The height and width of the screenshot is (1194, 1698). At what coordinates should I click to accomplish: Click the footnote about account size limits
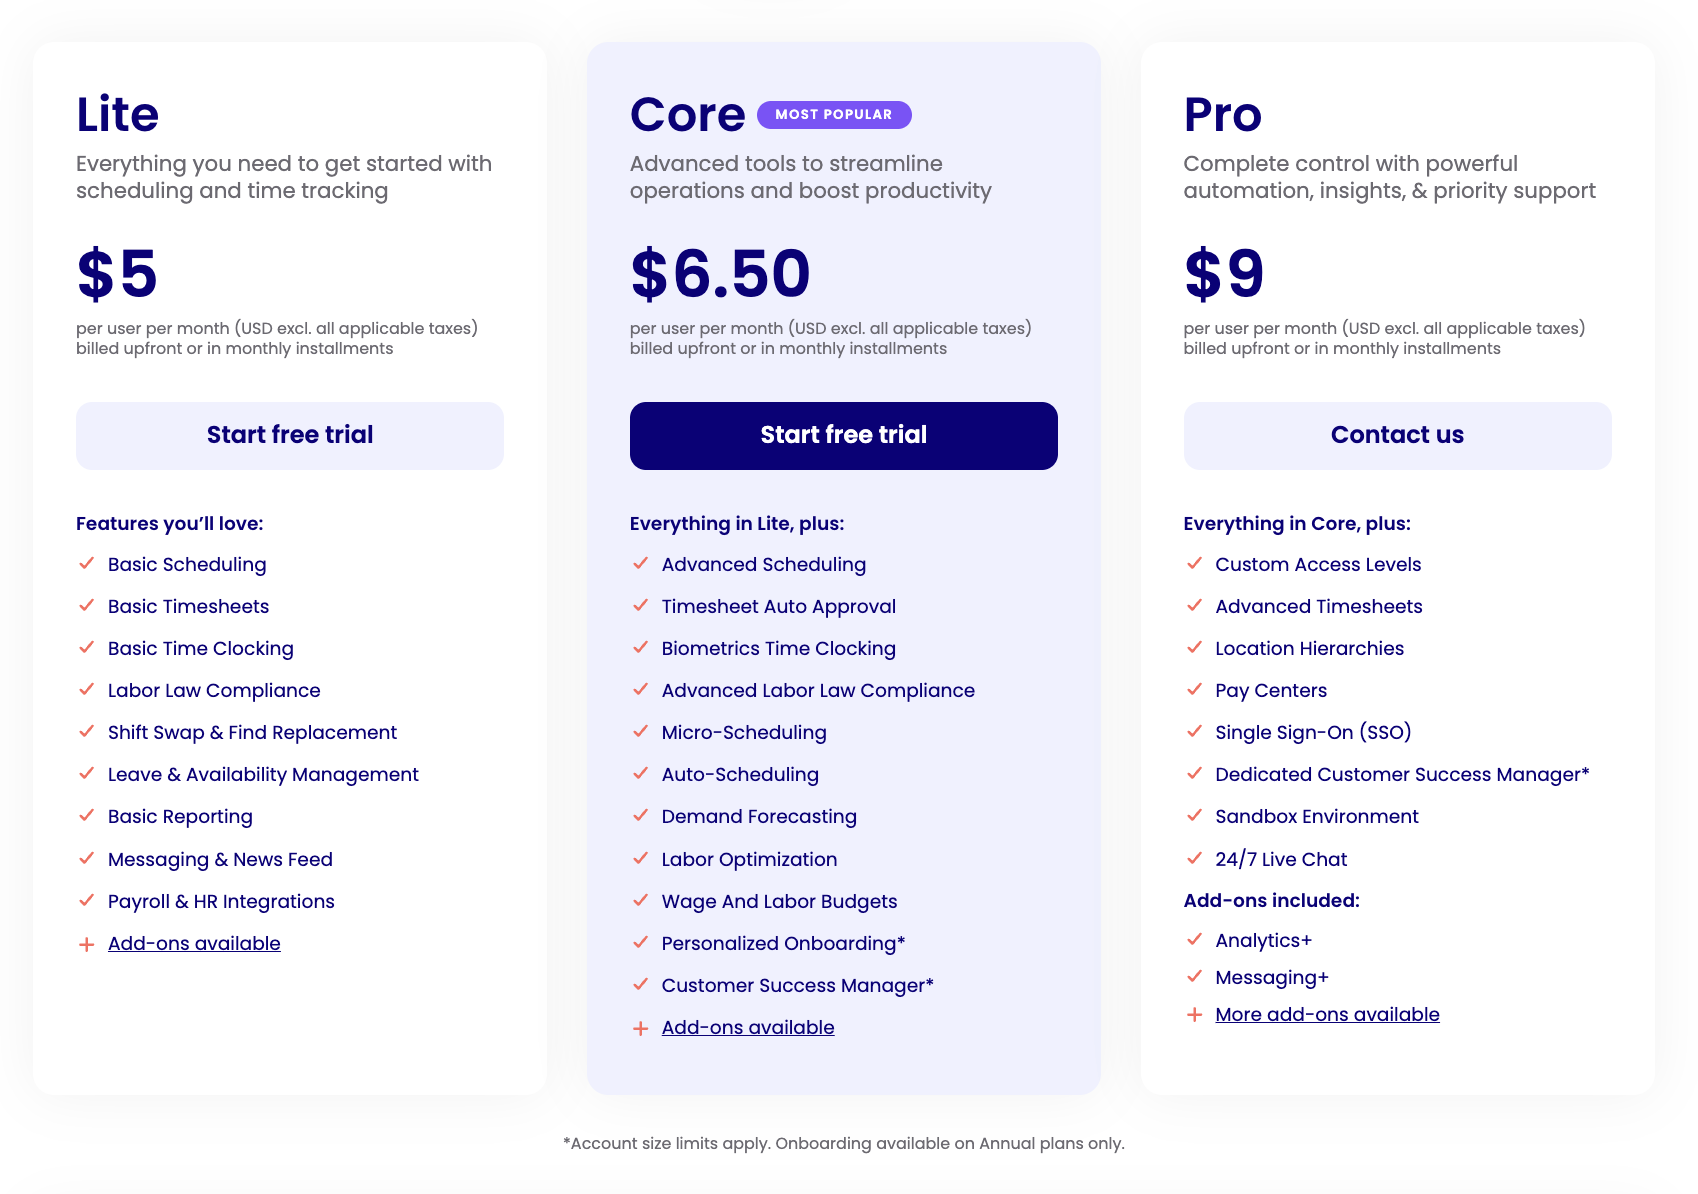pos(845,1142)
